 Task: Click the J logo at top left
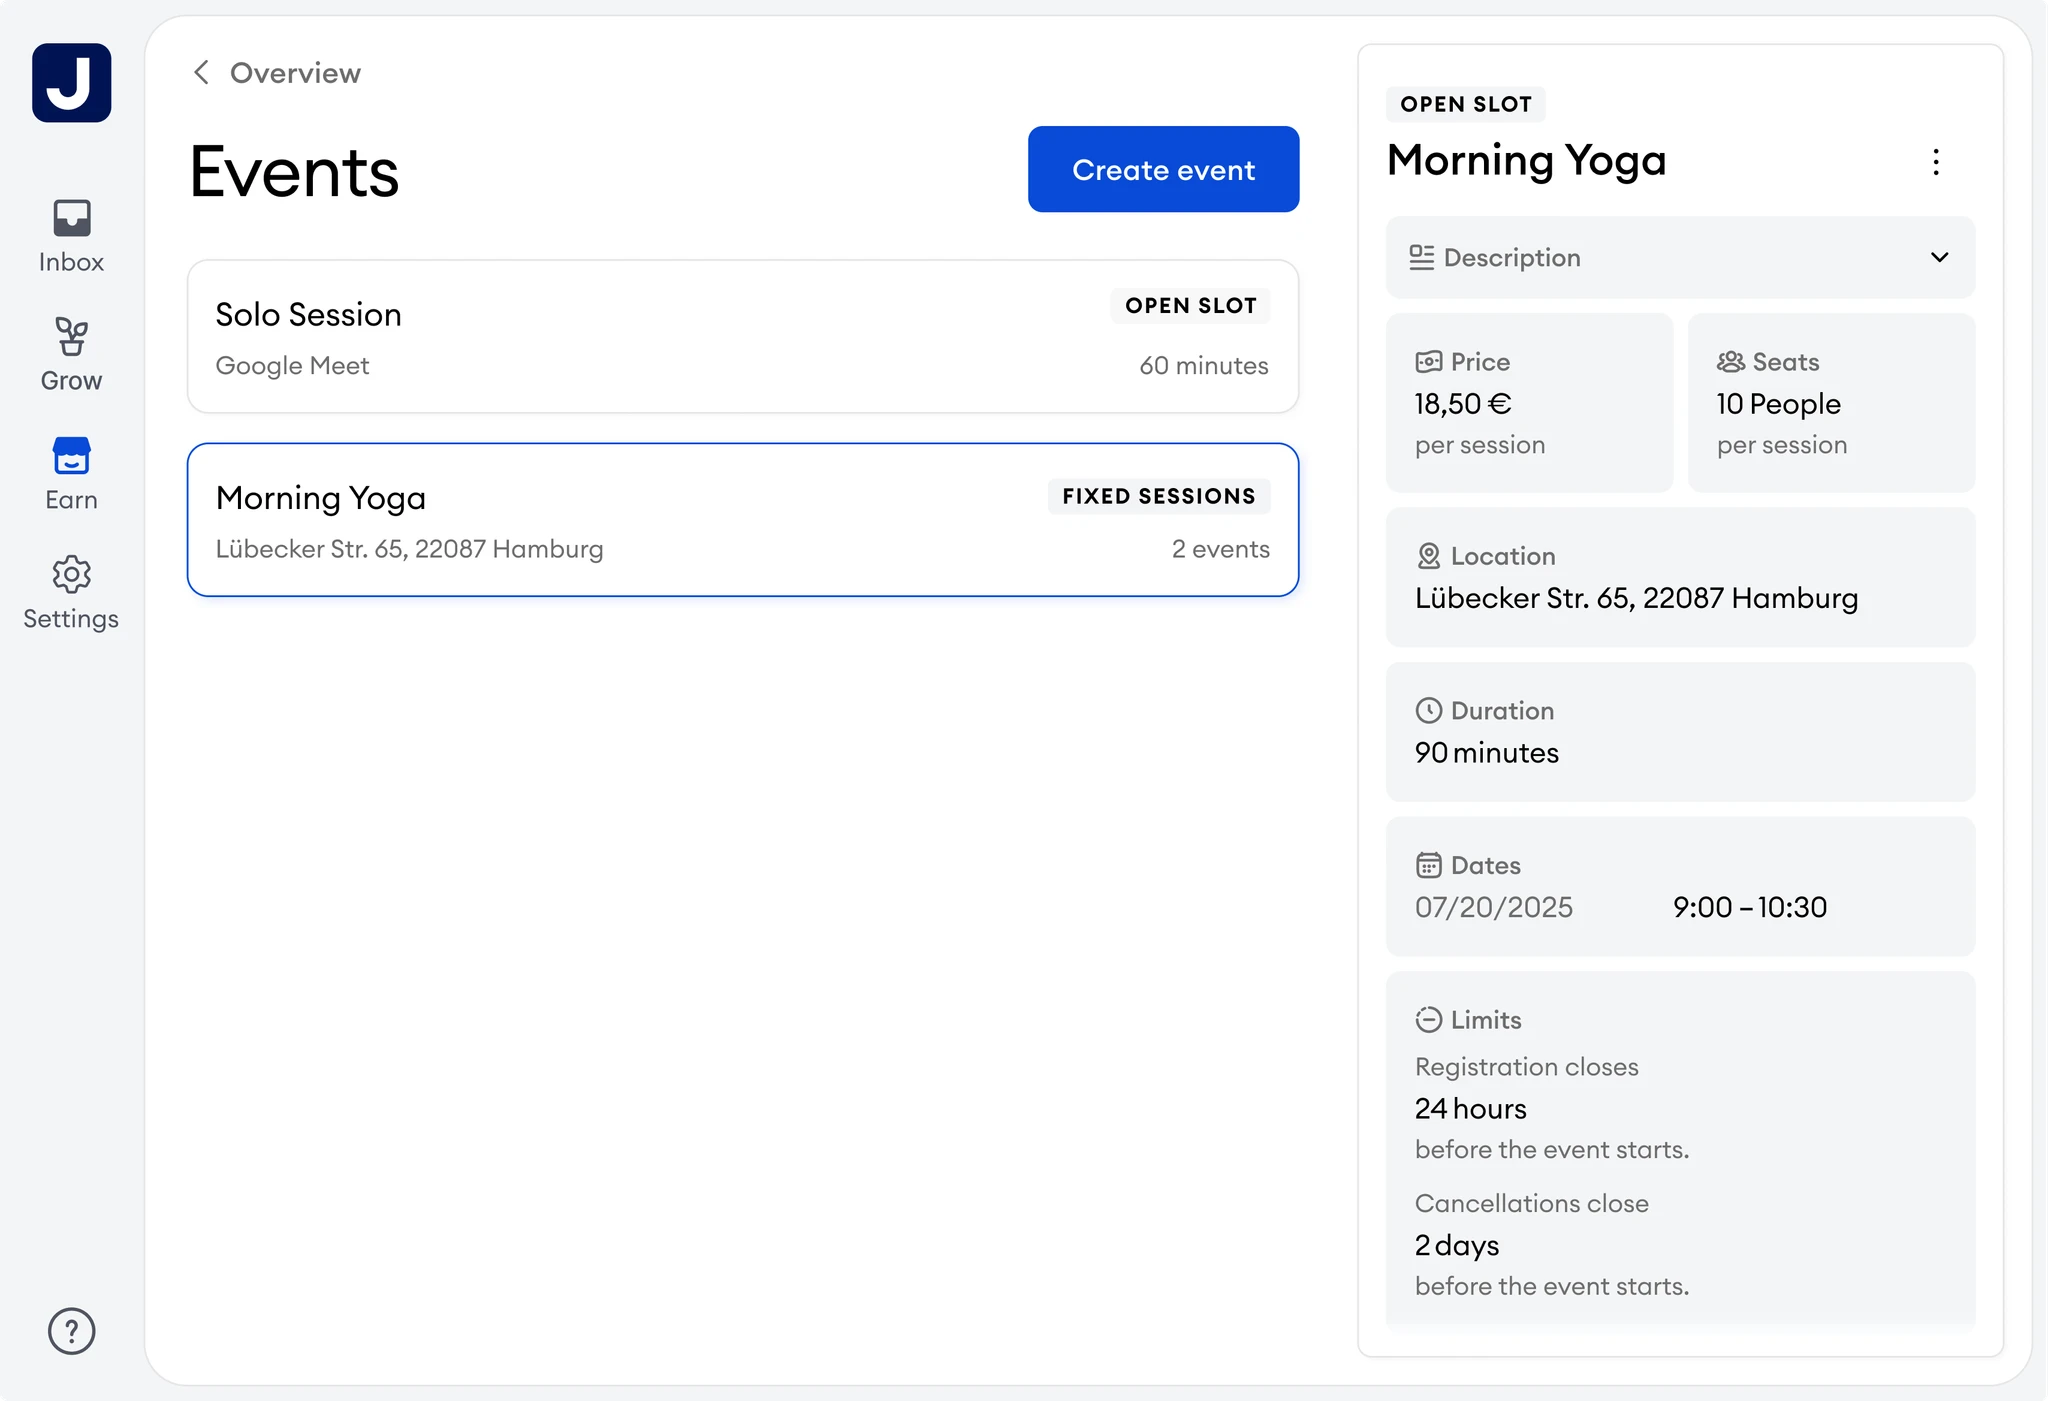tap(71, 82)
